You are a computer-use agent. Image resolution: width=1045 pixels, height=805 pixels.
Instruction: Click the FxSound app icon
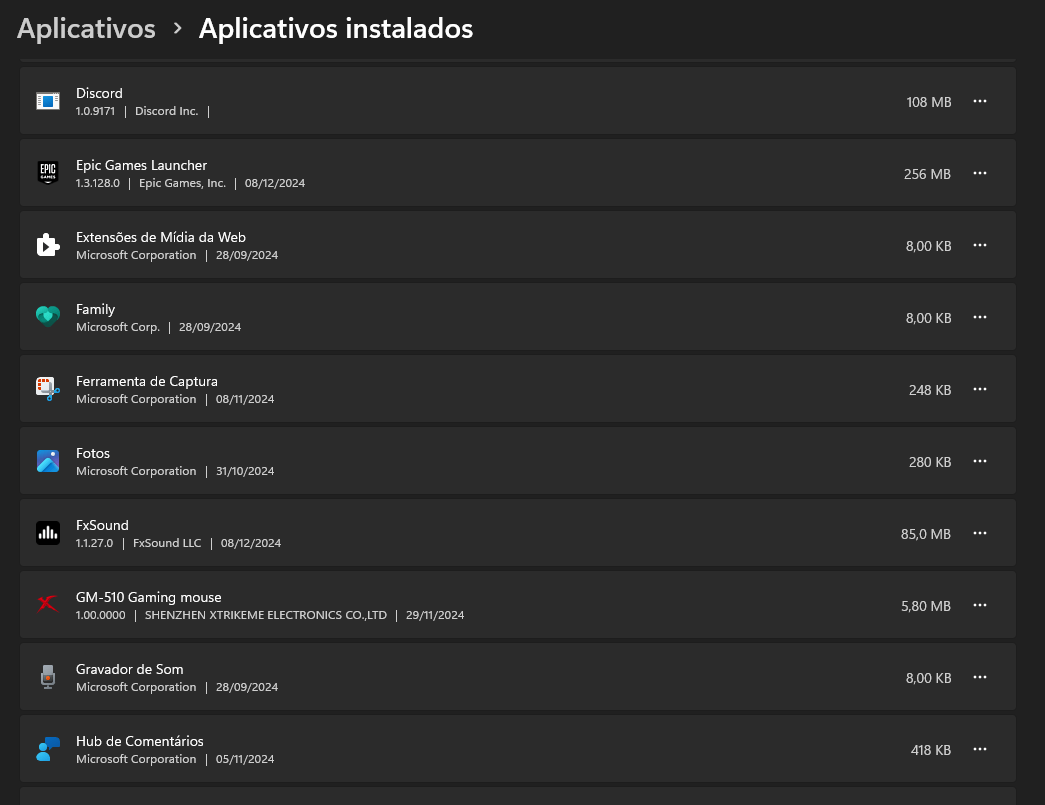coord(48,533)
